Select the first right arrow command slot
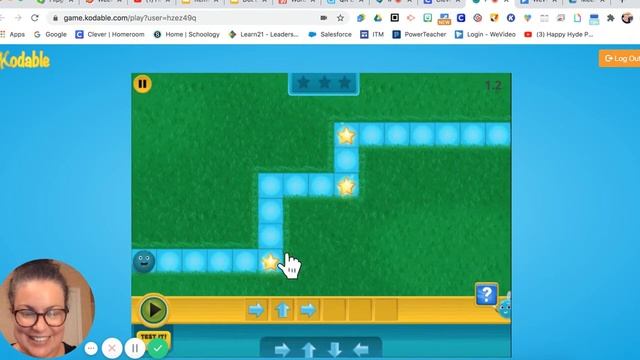 (256, 310)
